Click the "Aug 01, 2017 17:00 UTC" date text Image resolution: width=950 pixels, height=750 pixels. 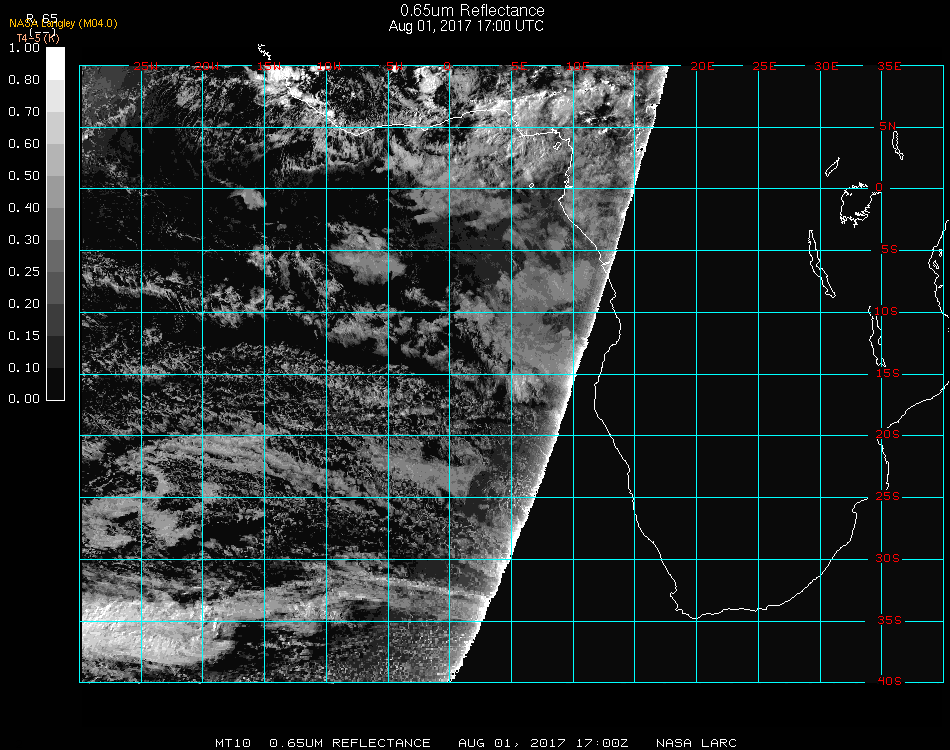click(x=466, y=26)
